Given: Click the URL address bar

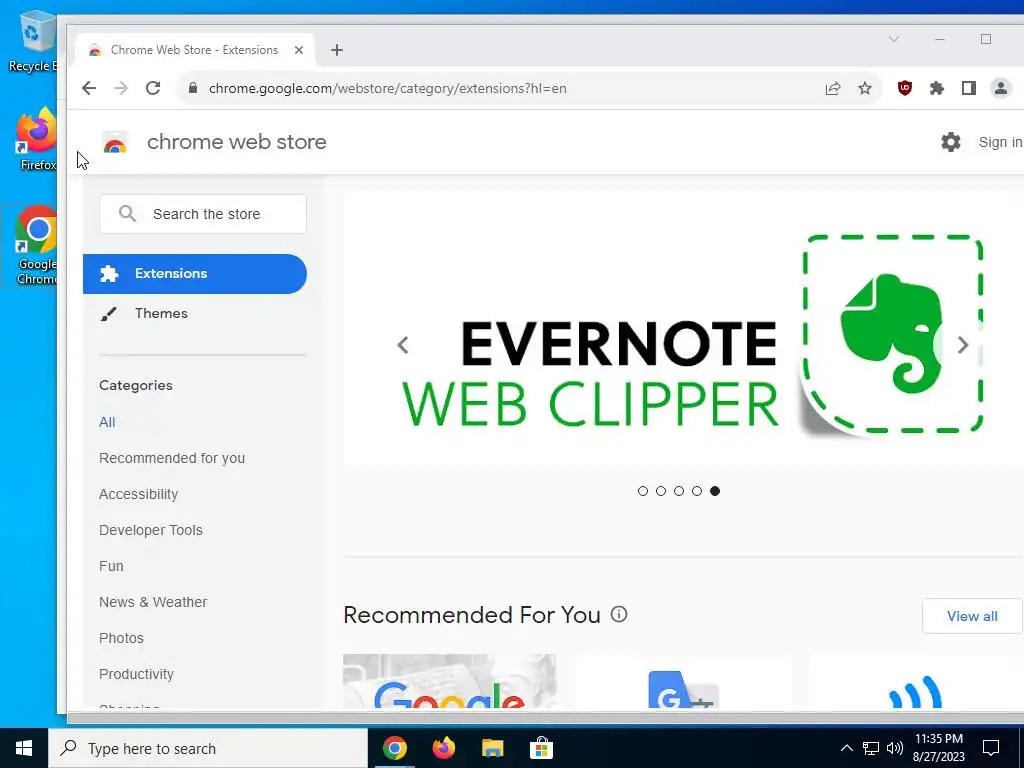Looking at the screenshot, I should [496, 88].
